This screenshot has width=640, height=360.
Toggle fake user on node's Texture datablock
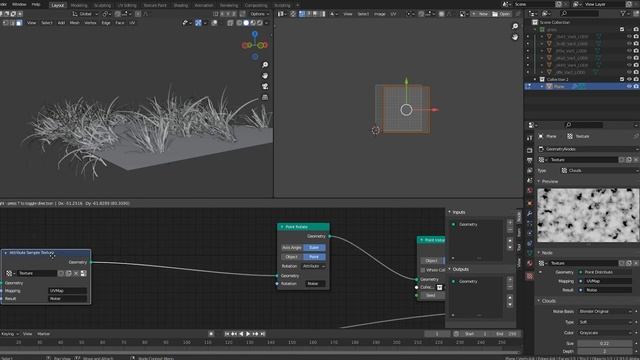[x=61, y=273]
